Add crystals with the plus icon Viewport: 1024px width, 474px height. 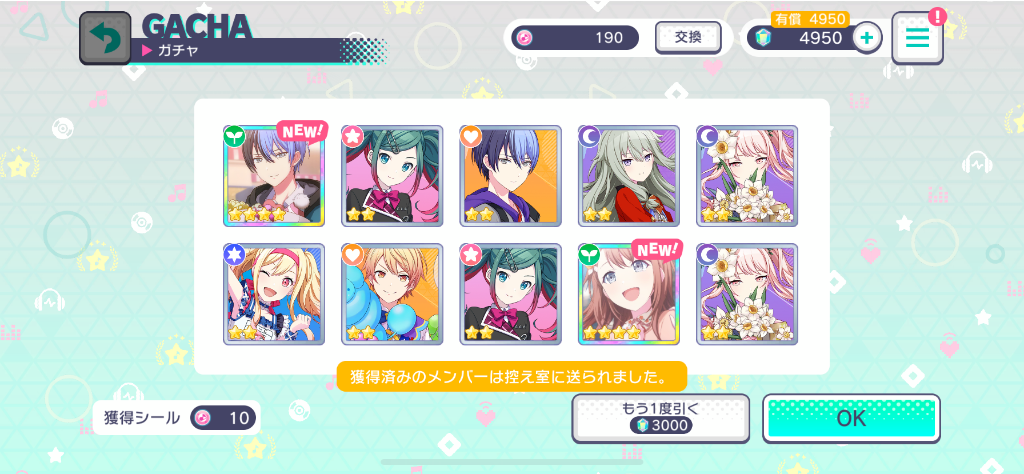click(x=867, y=38)
